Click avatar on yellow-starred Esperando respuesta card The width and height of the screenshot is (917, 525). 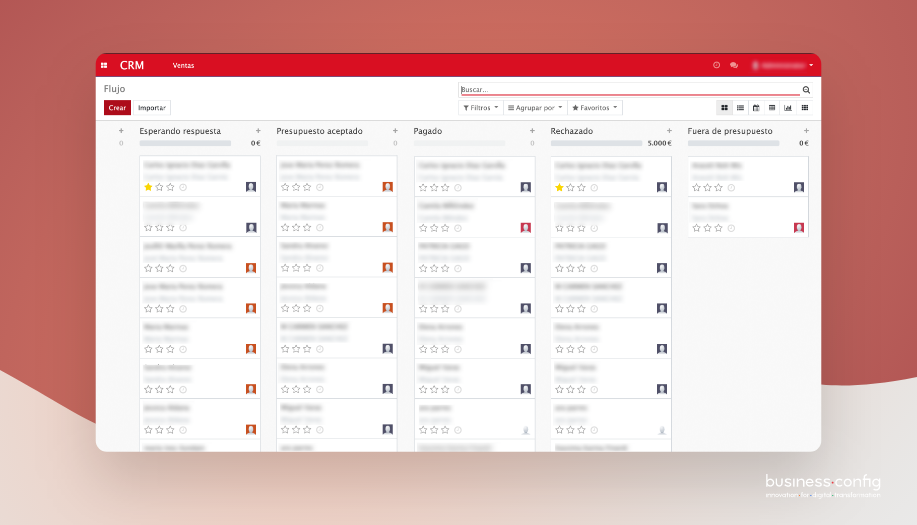click(x=251, y=187)
